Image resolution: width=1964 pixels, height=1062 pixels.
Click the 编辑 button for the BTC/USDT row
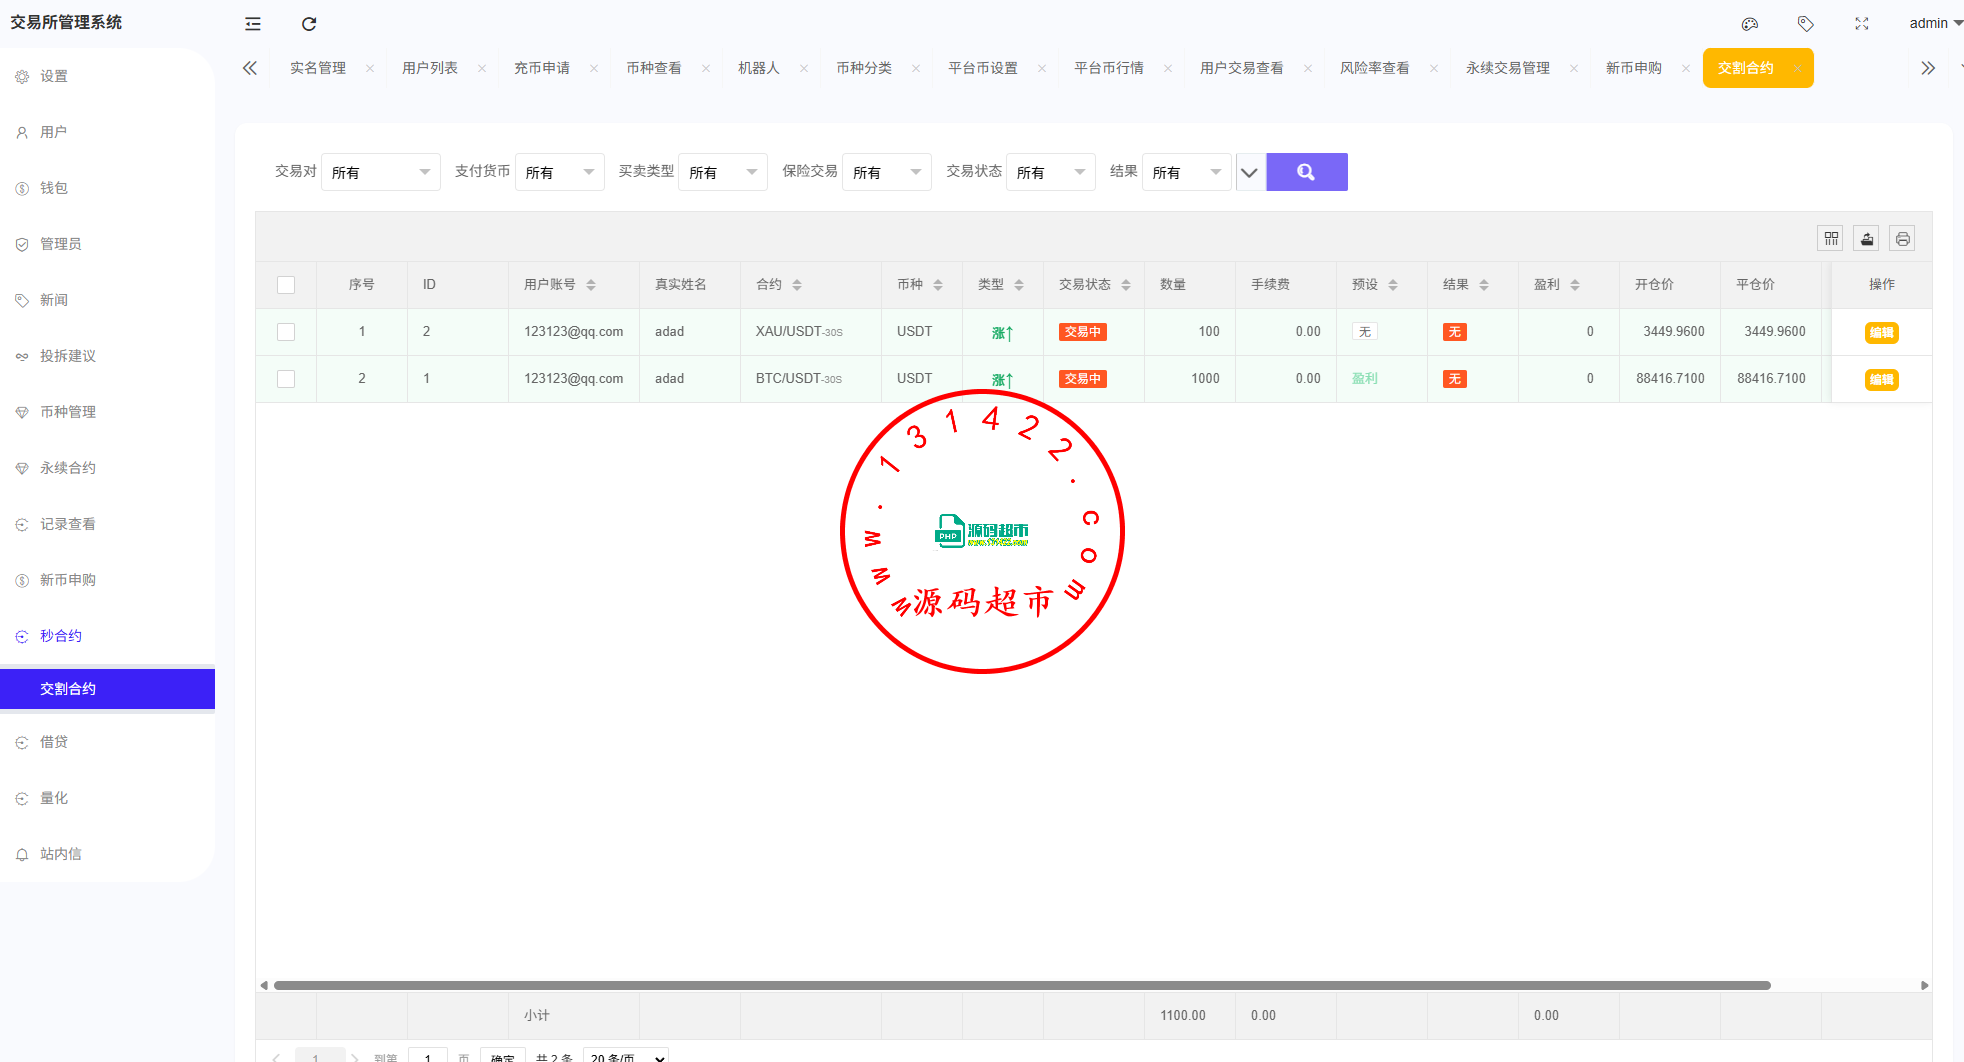[x=1881, y=380]
